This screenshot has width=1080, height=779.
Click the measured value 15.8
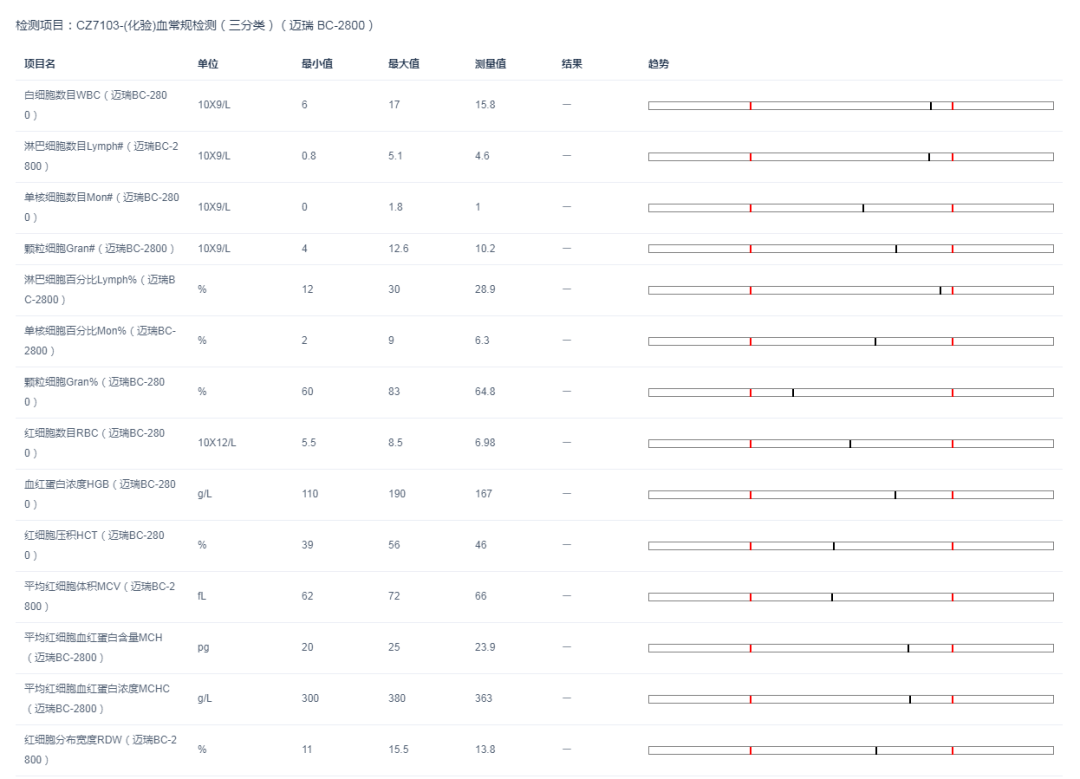[x=485, y=105]
